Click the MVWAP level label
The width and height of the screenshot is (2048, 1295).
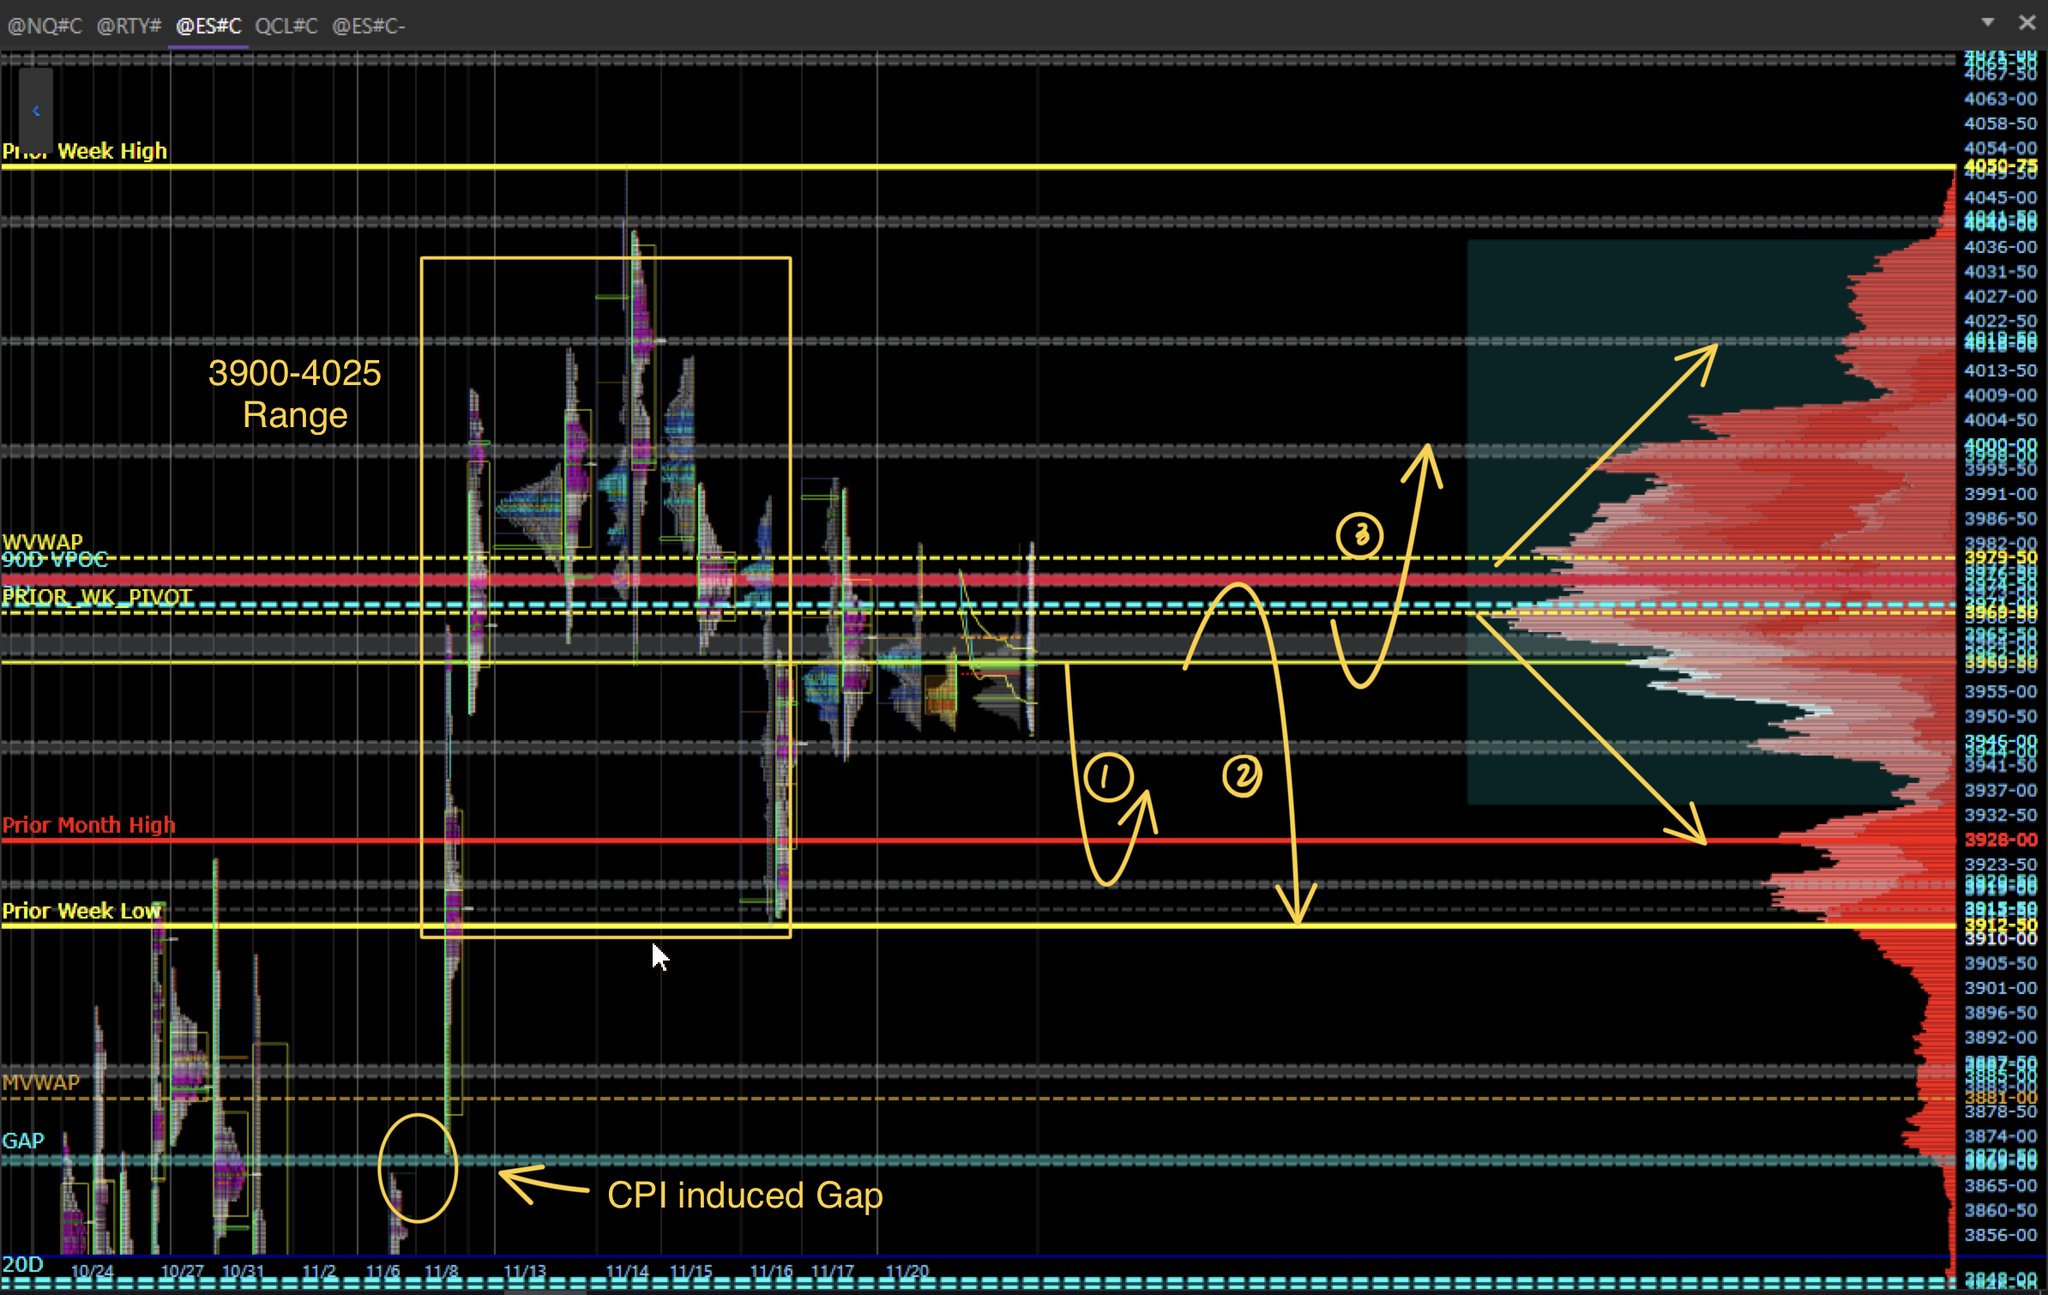click(40, 1082)
